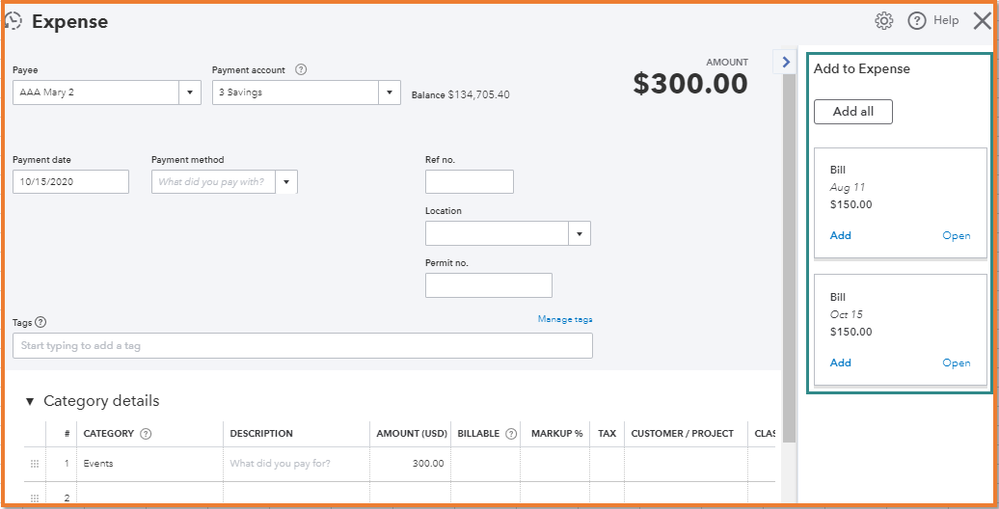The height and width of the screenshot is (509, 999).
Task: Click the Billable column help icon
Action: pos(511,434)
